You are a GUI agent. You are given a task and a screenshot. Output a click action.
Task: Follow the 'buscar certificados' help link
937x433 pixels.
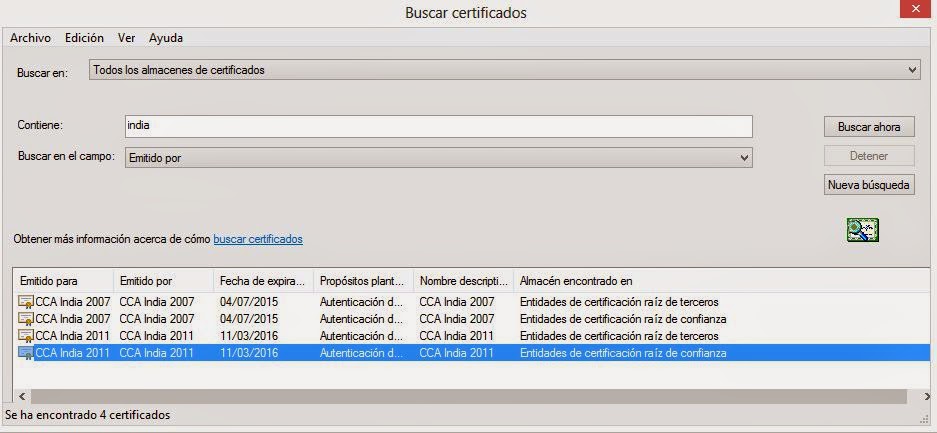[x=258, y=240]
